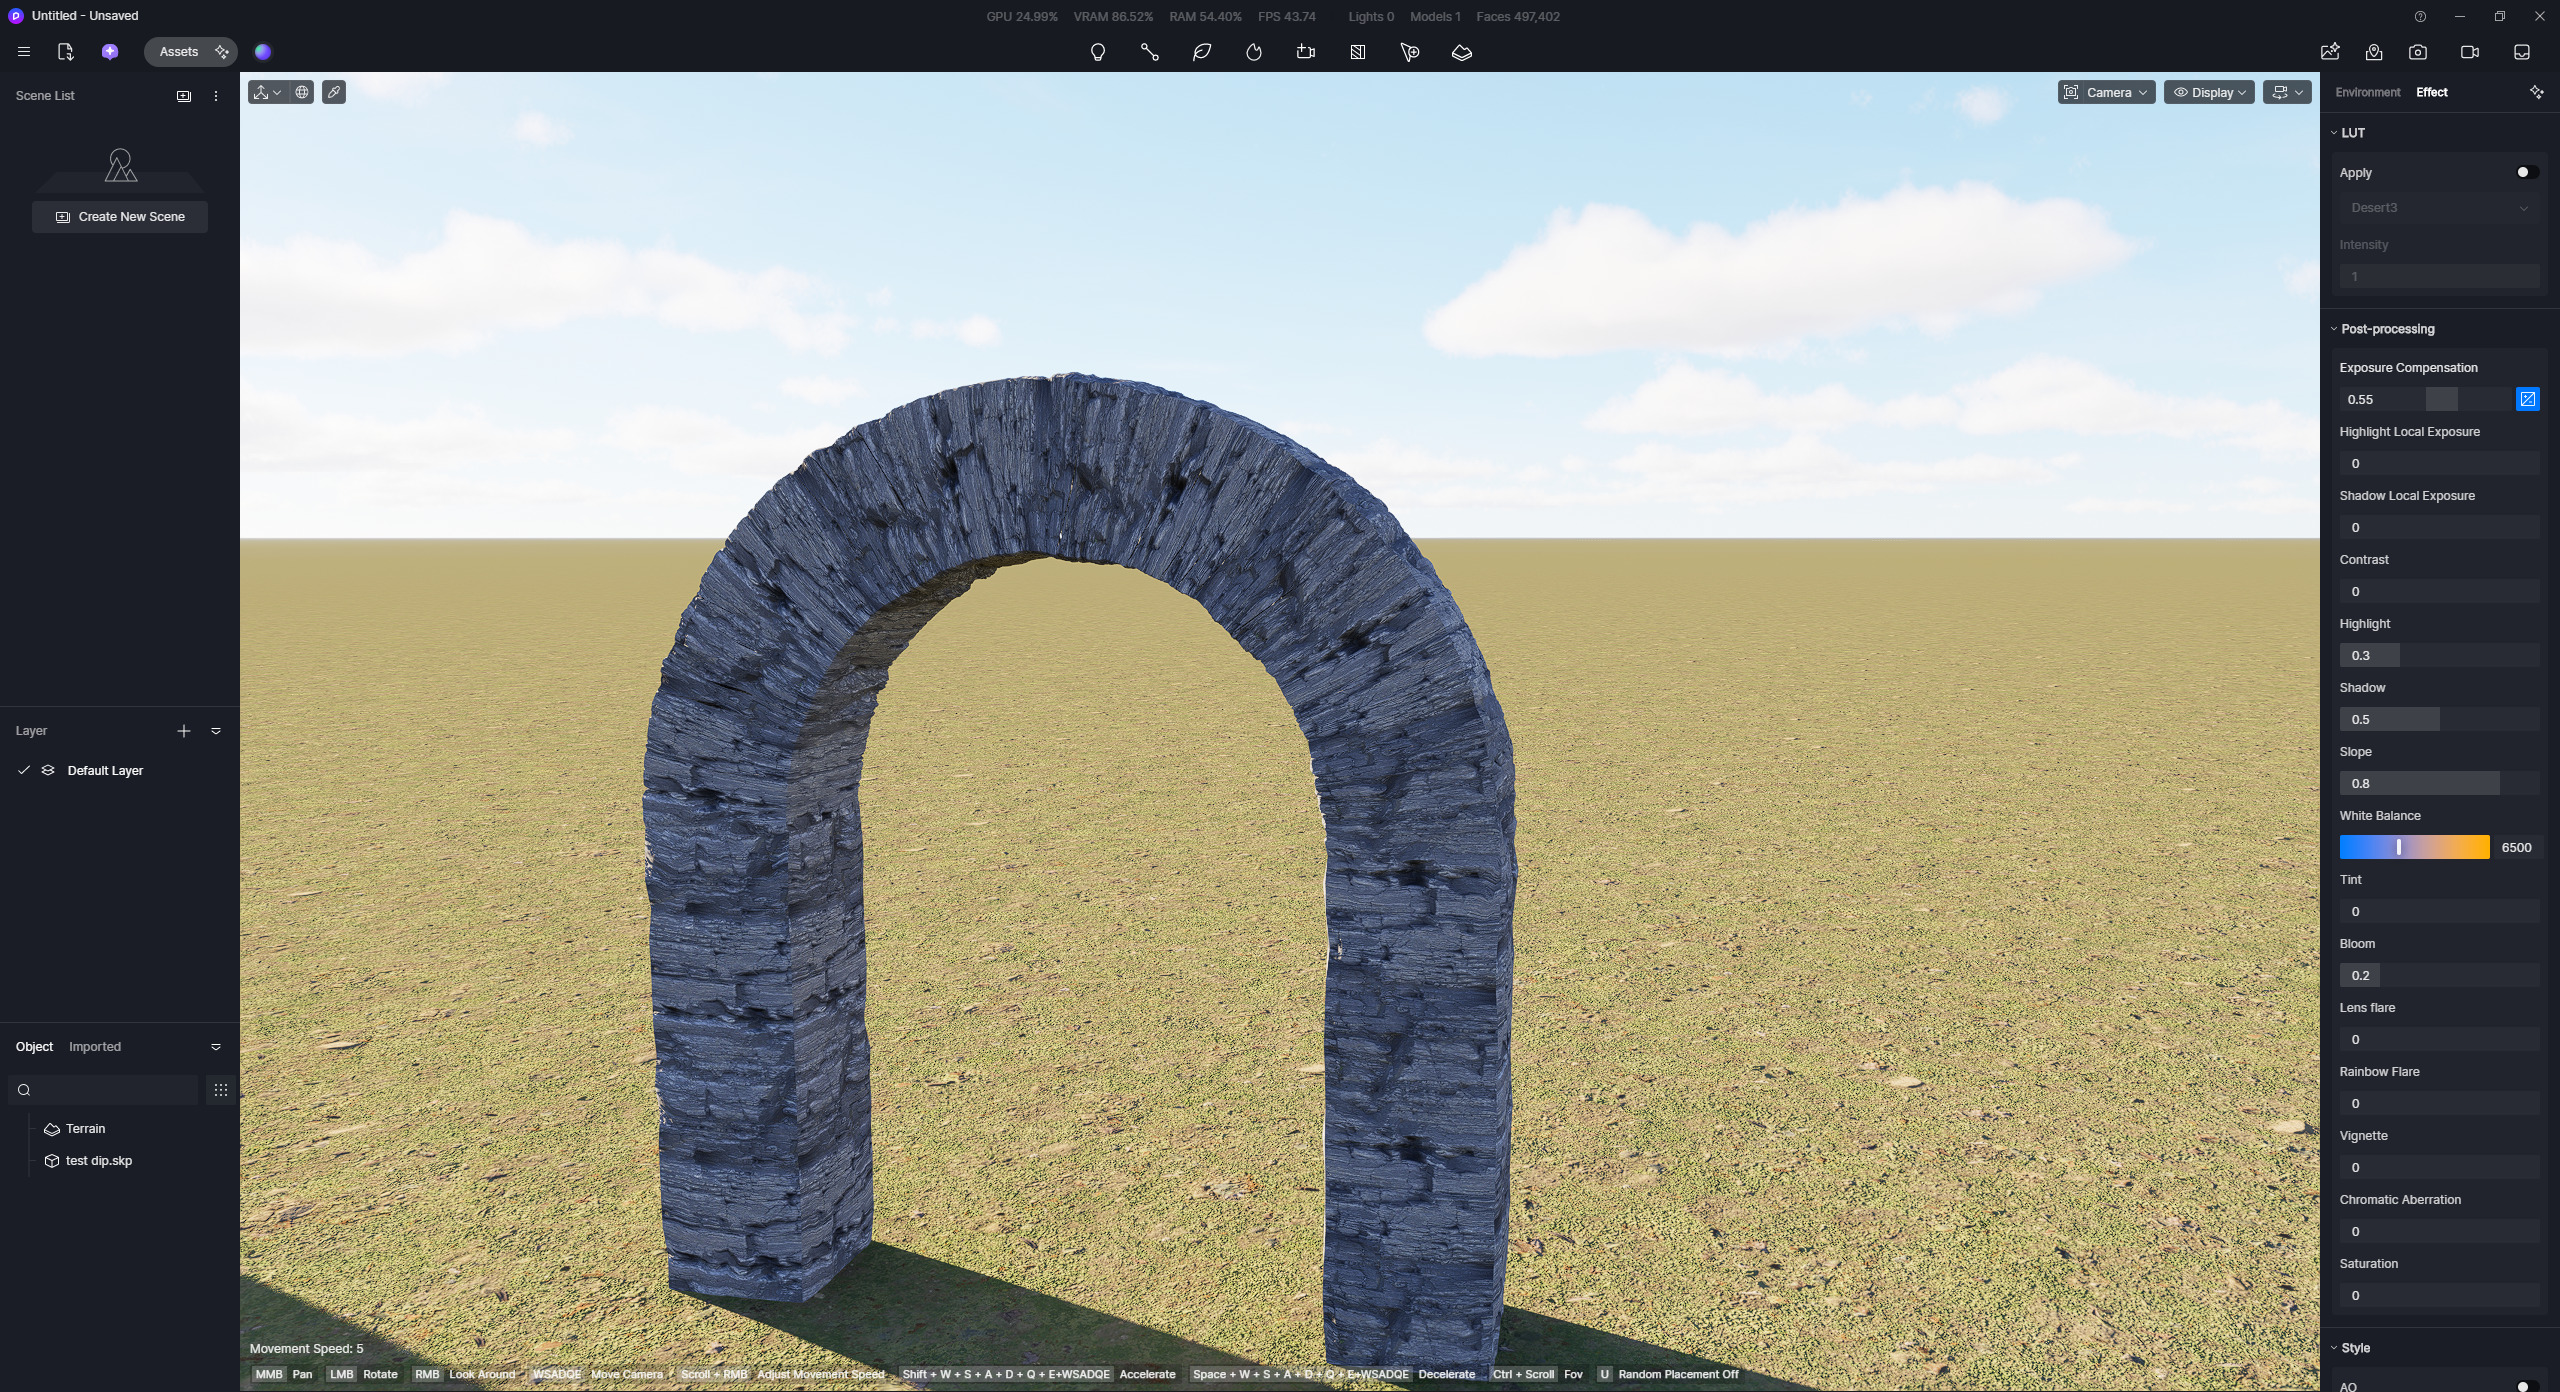This screenshot has width=2560, height=1392.
Task: Open the Assets button
Action: click(x=179, y=52)
